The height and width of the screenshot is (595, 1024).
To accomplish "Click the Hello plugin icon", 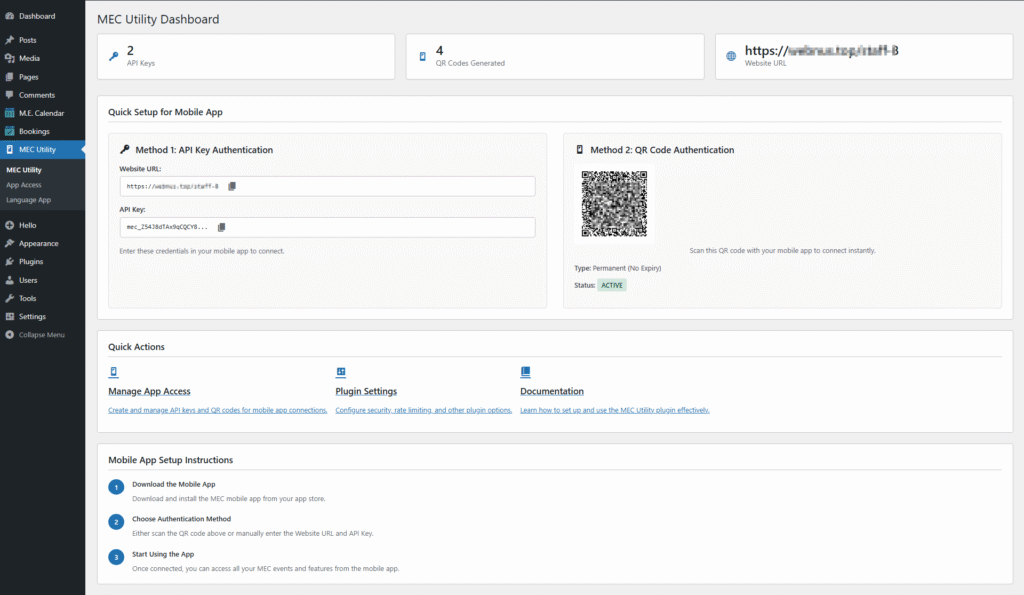I will [x=10, y=225].
